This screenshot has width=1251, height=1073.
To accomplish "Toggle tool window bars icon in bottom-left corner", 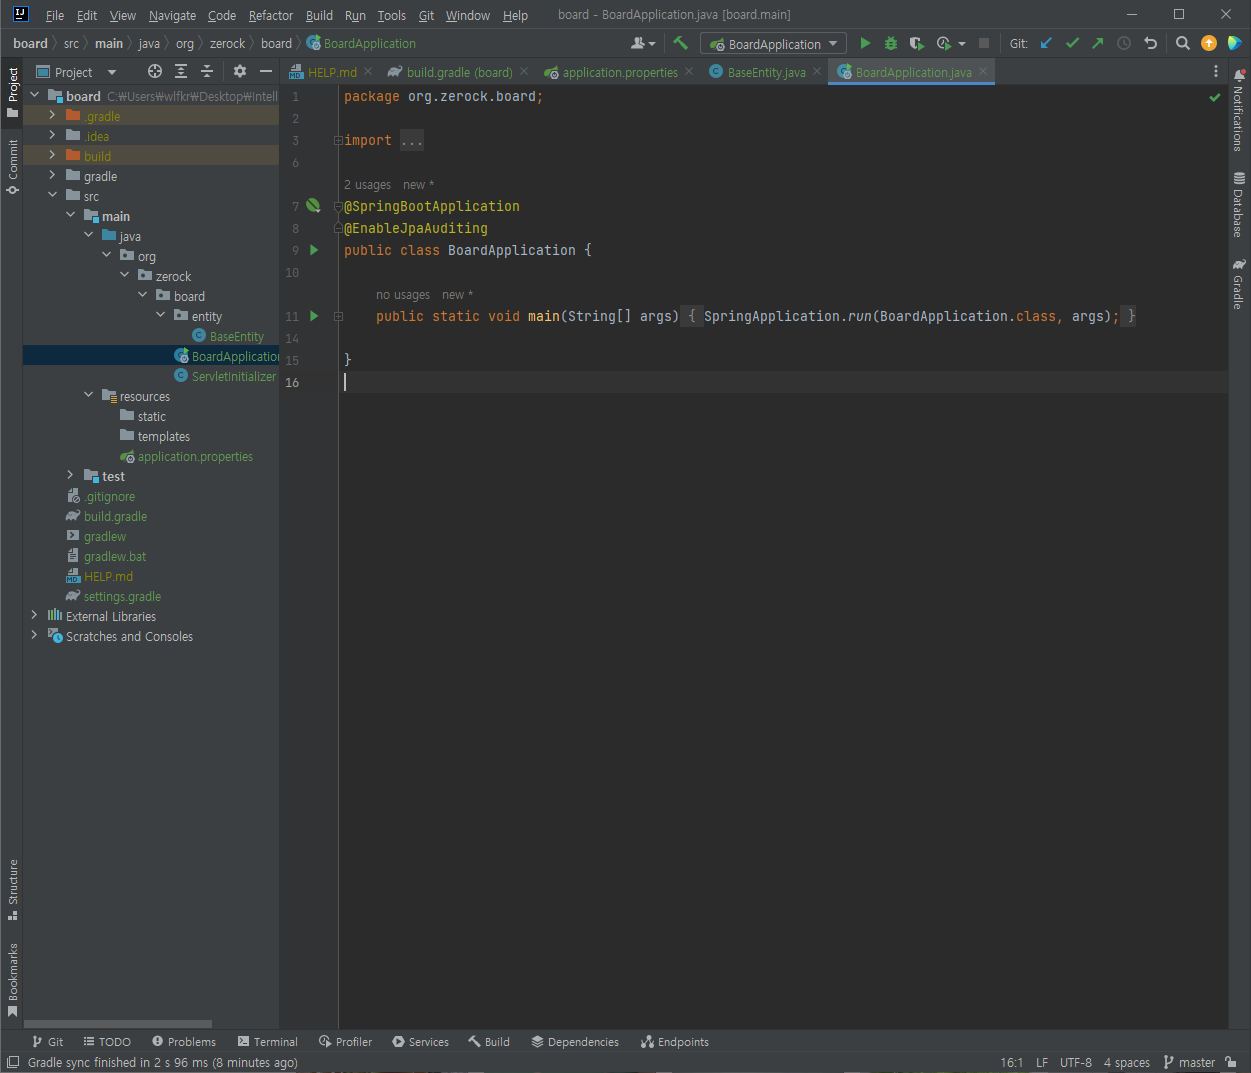I will pos(13,1062).
